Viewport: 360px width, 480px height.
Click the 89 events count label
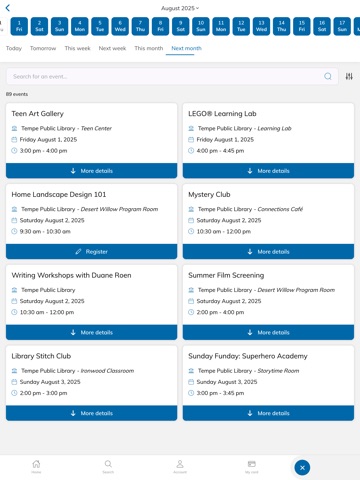17,94
